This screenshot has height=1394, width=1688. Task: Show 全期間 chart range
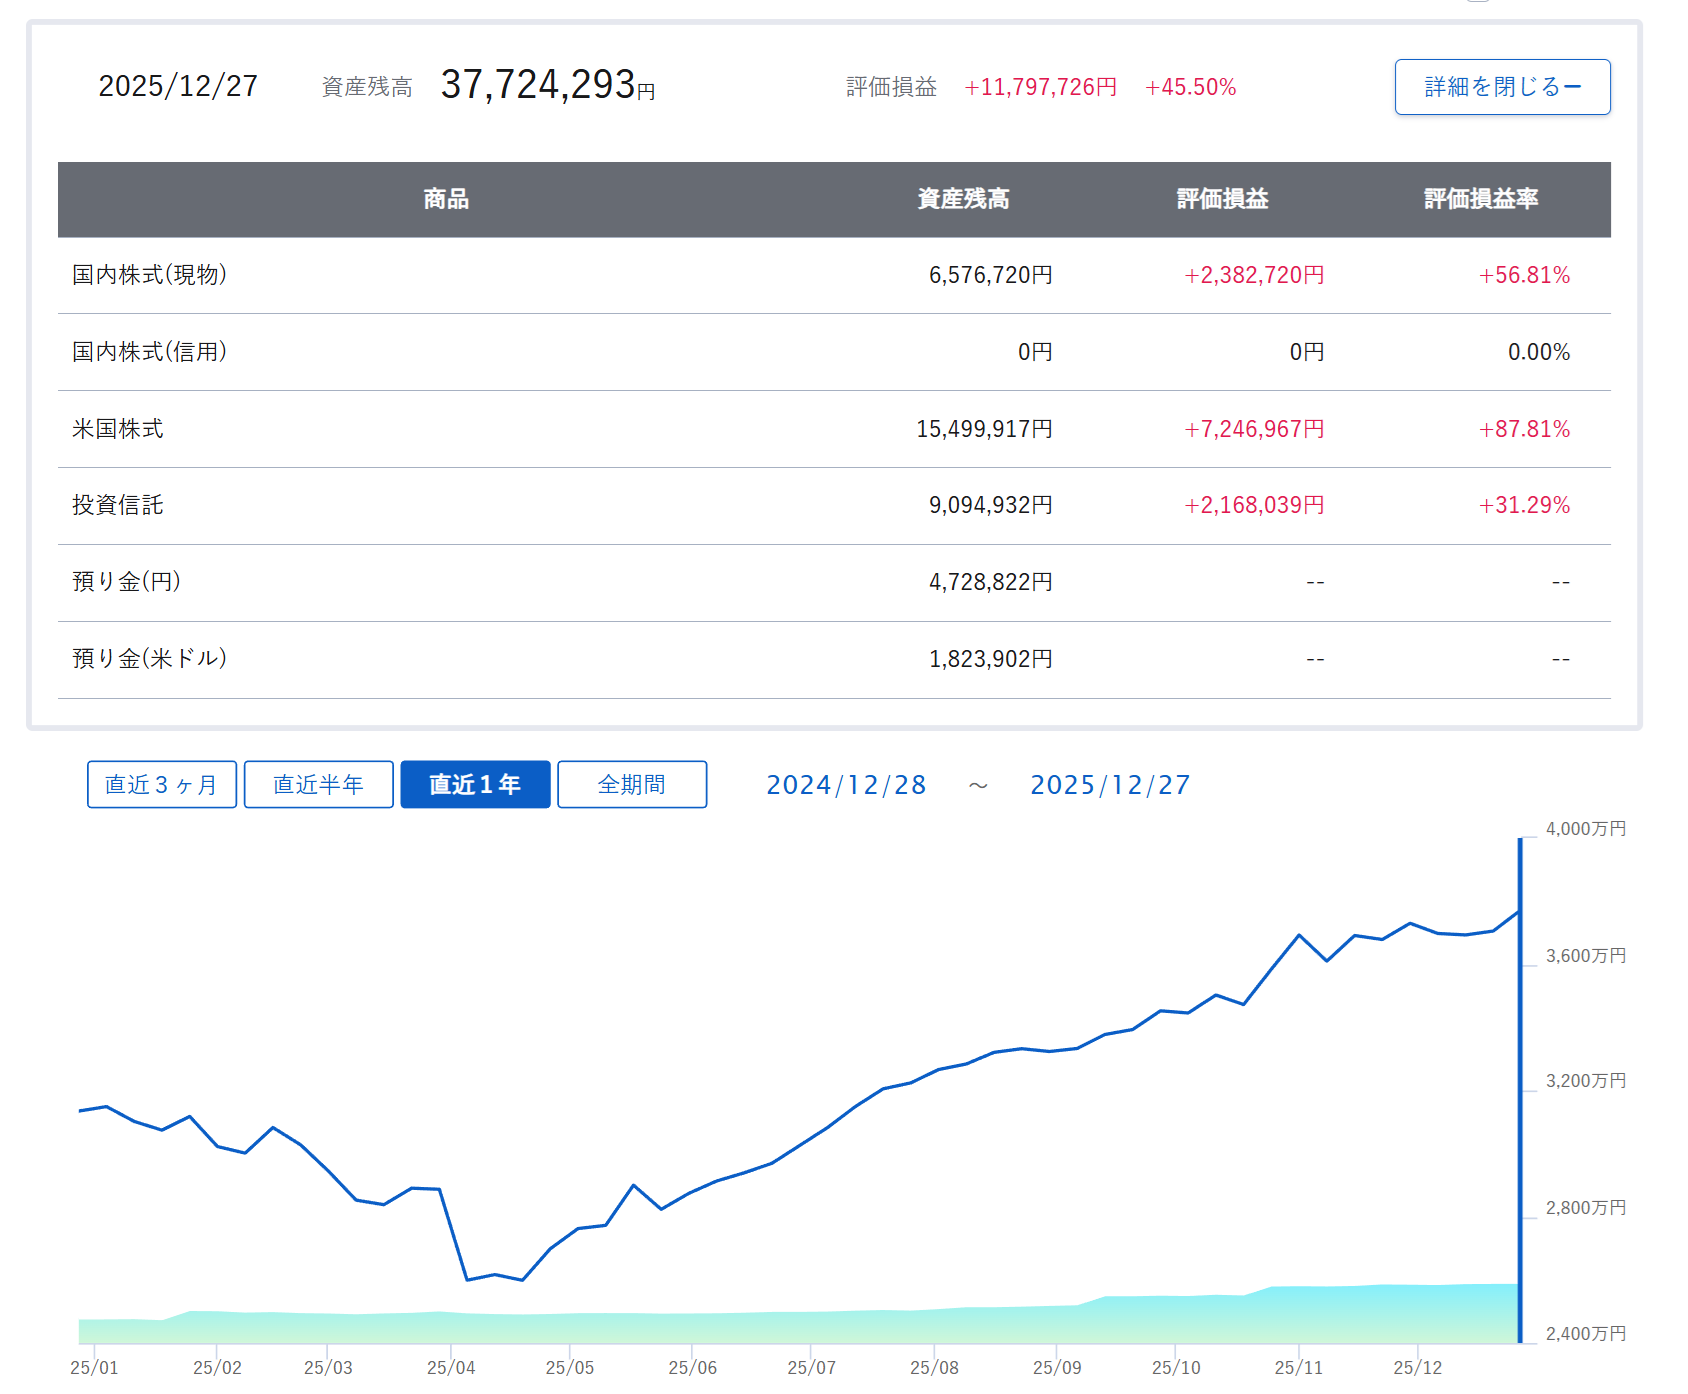632,785
